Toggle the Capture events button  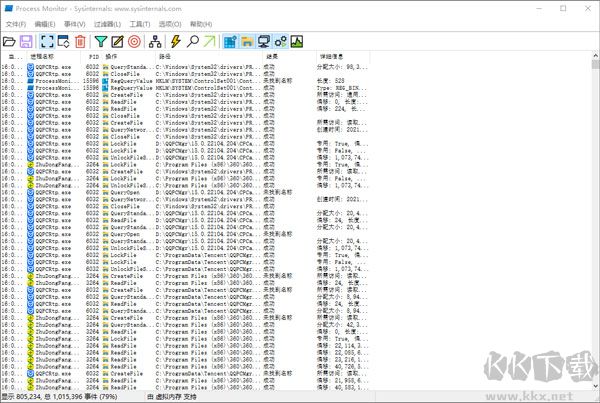47,41
